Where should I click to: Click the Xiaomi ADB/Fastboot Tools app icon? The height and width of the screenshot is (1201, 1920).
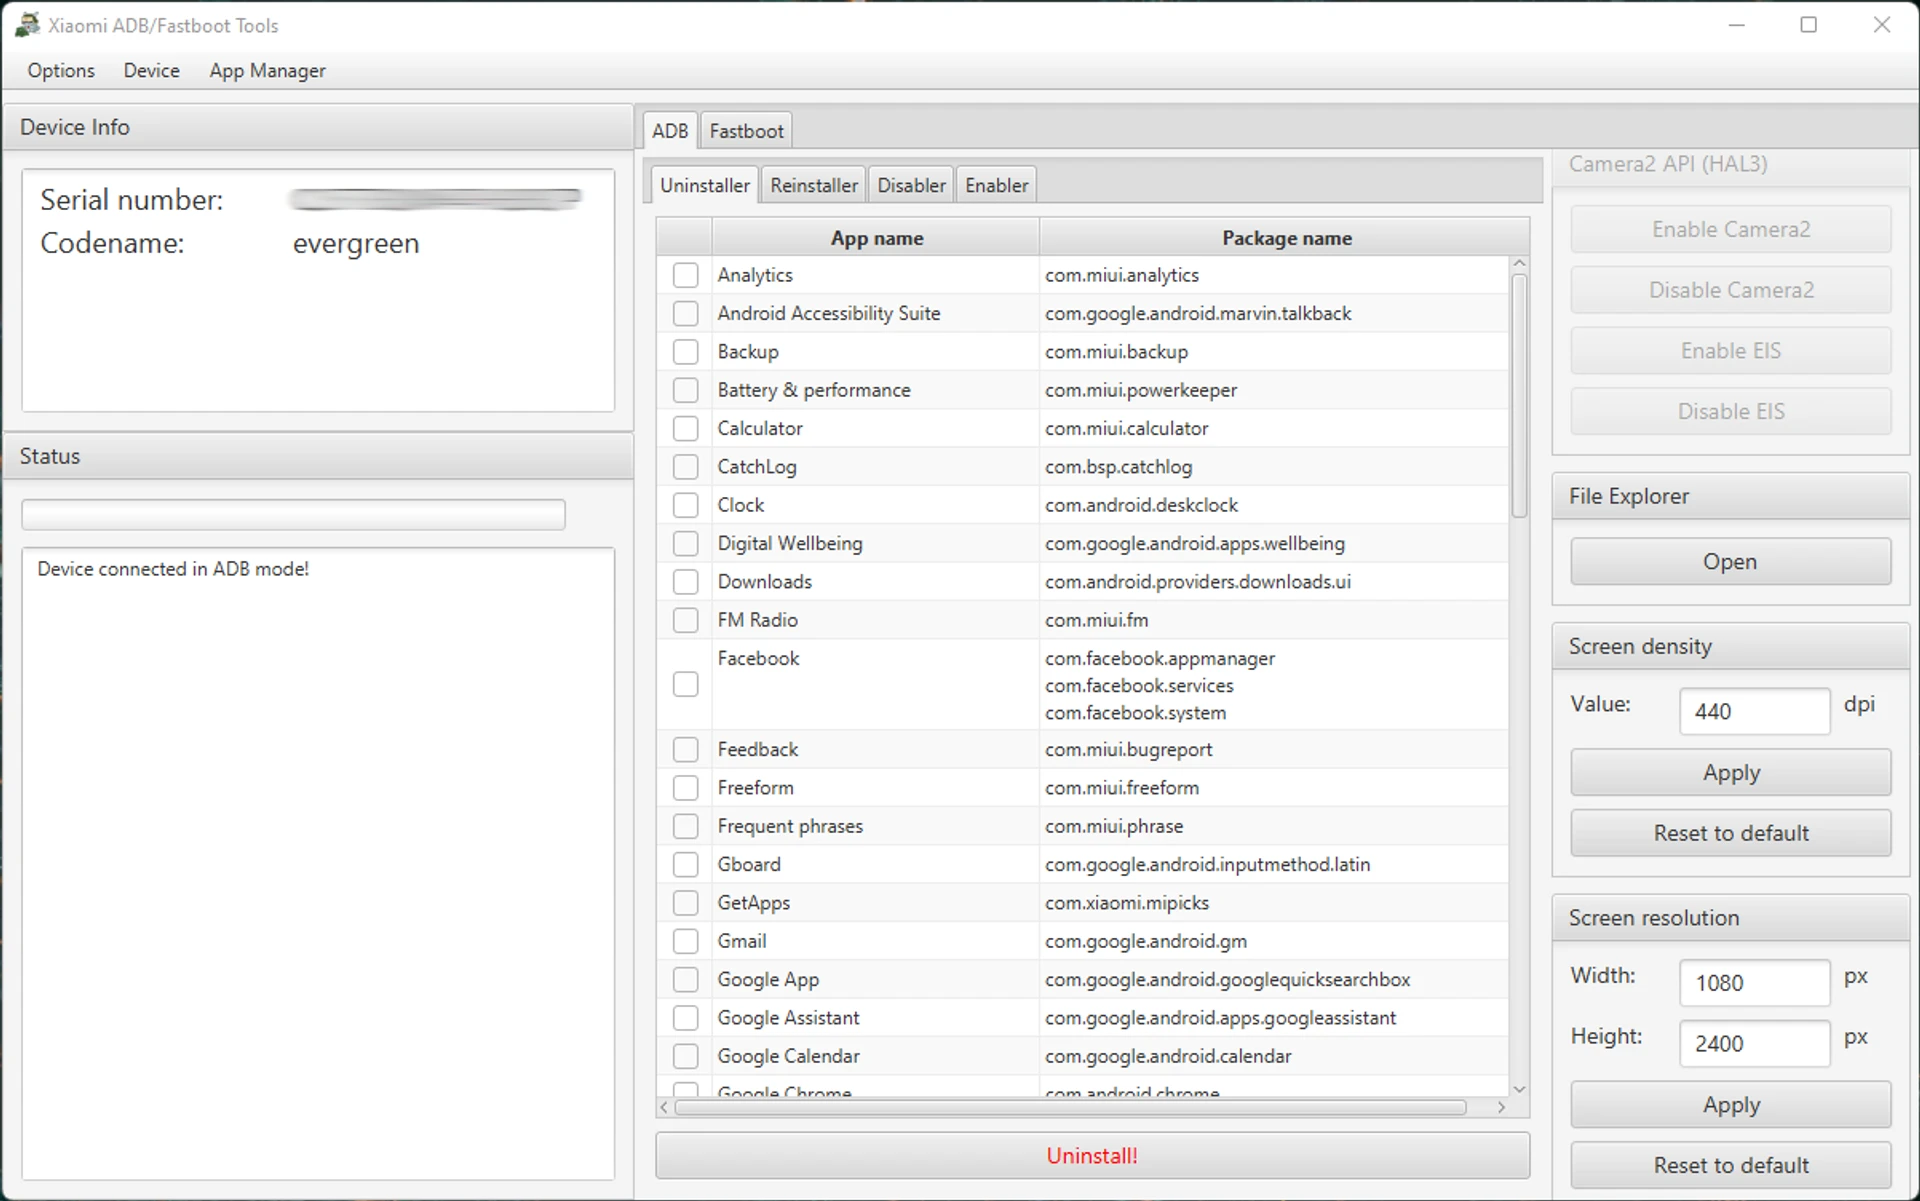[27, 25]
